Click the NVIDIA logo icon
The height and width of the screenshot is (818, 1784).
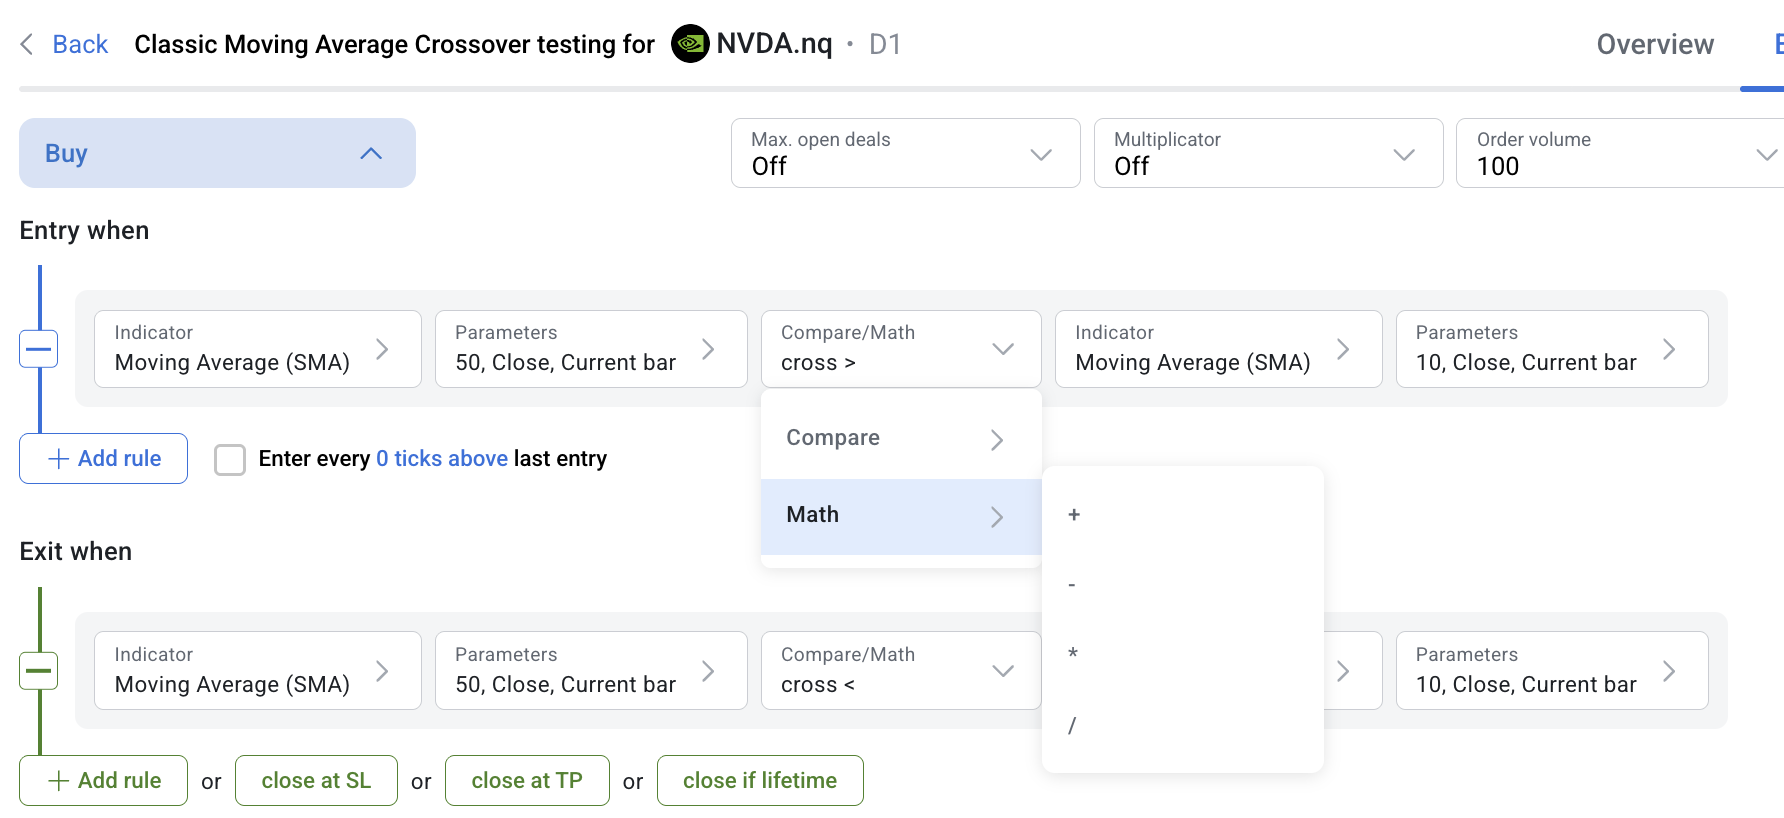(690, 44)
